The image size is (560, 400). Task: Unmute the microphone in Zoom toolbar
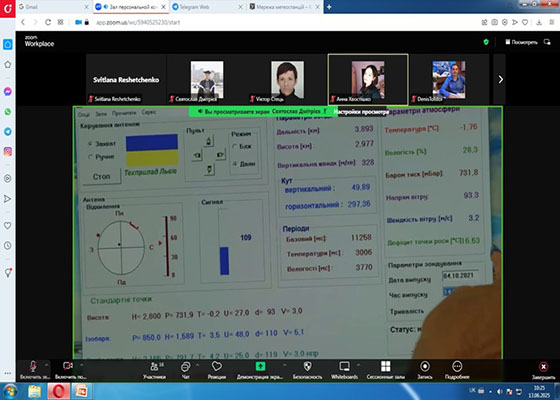[x=33, y=370]
